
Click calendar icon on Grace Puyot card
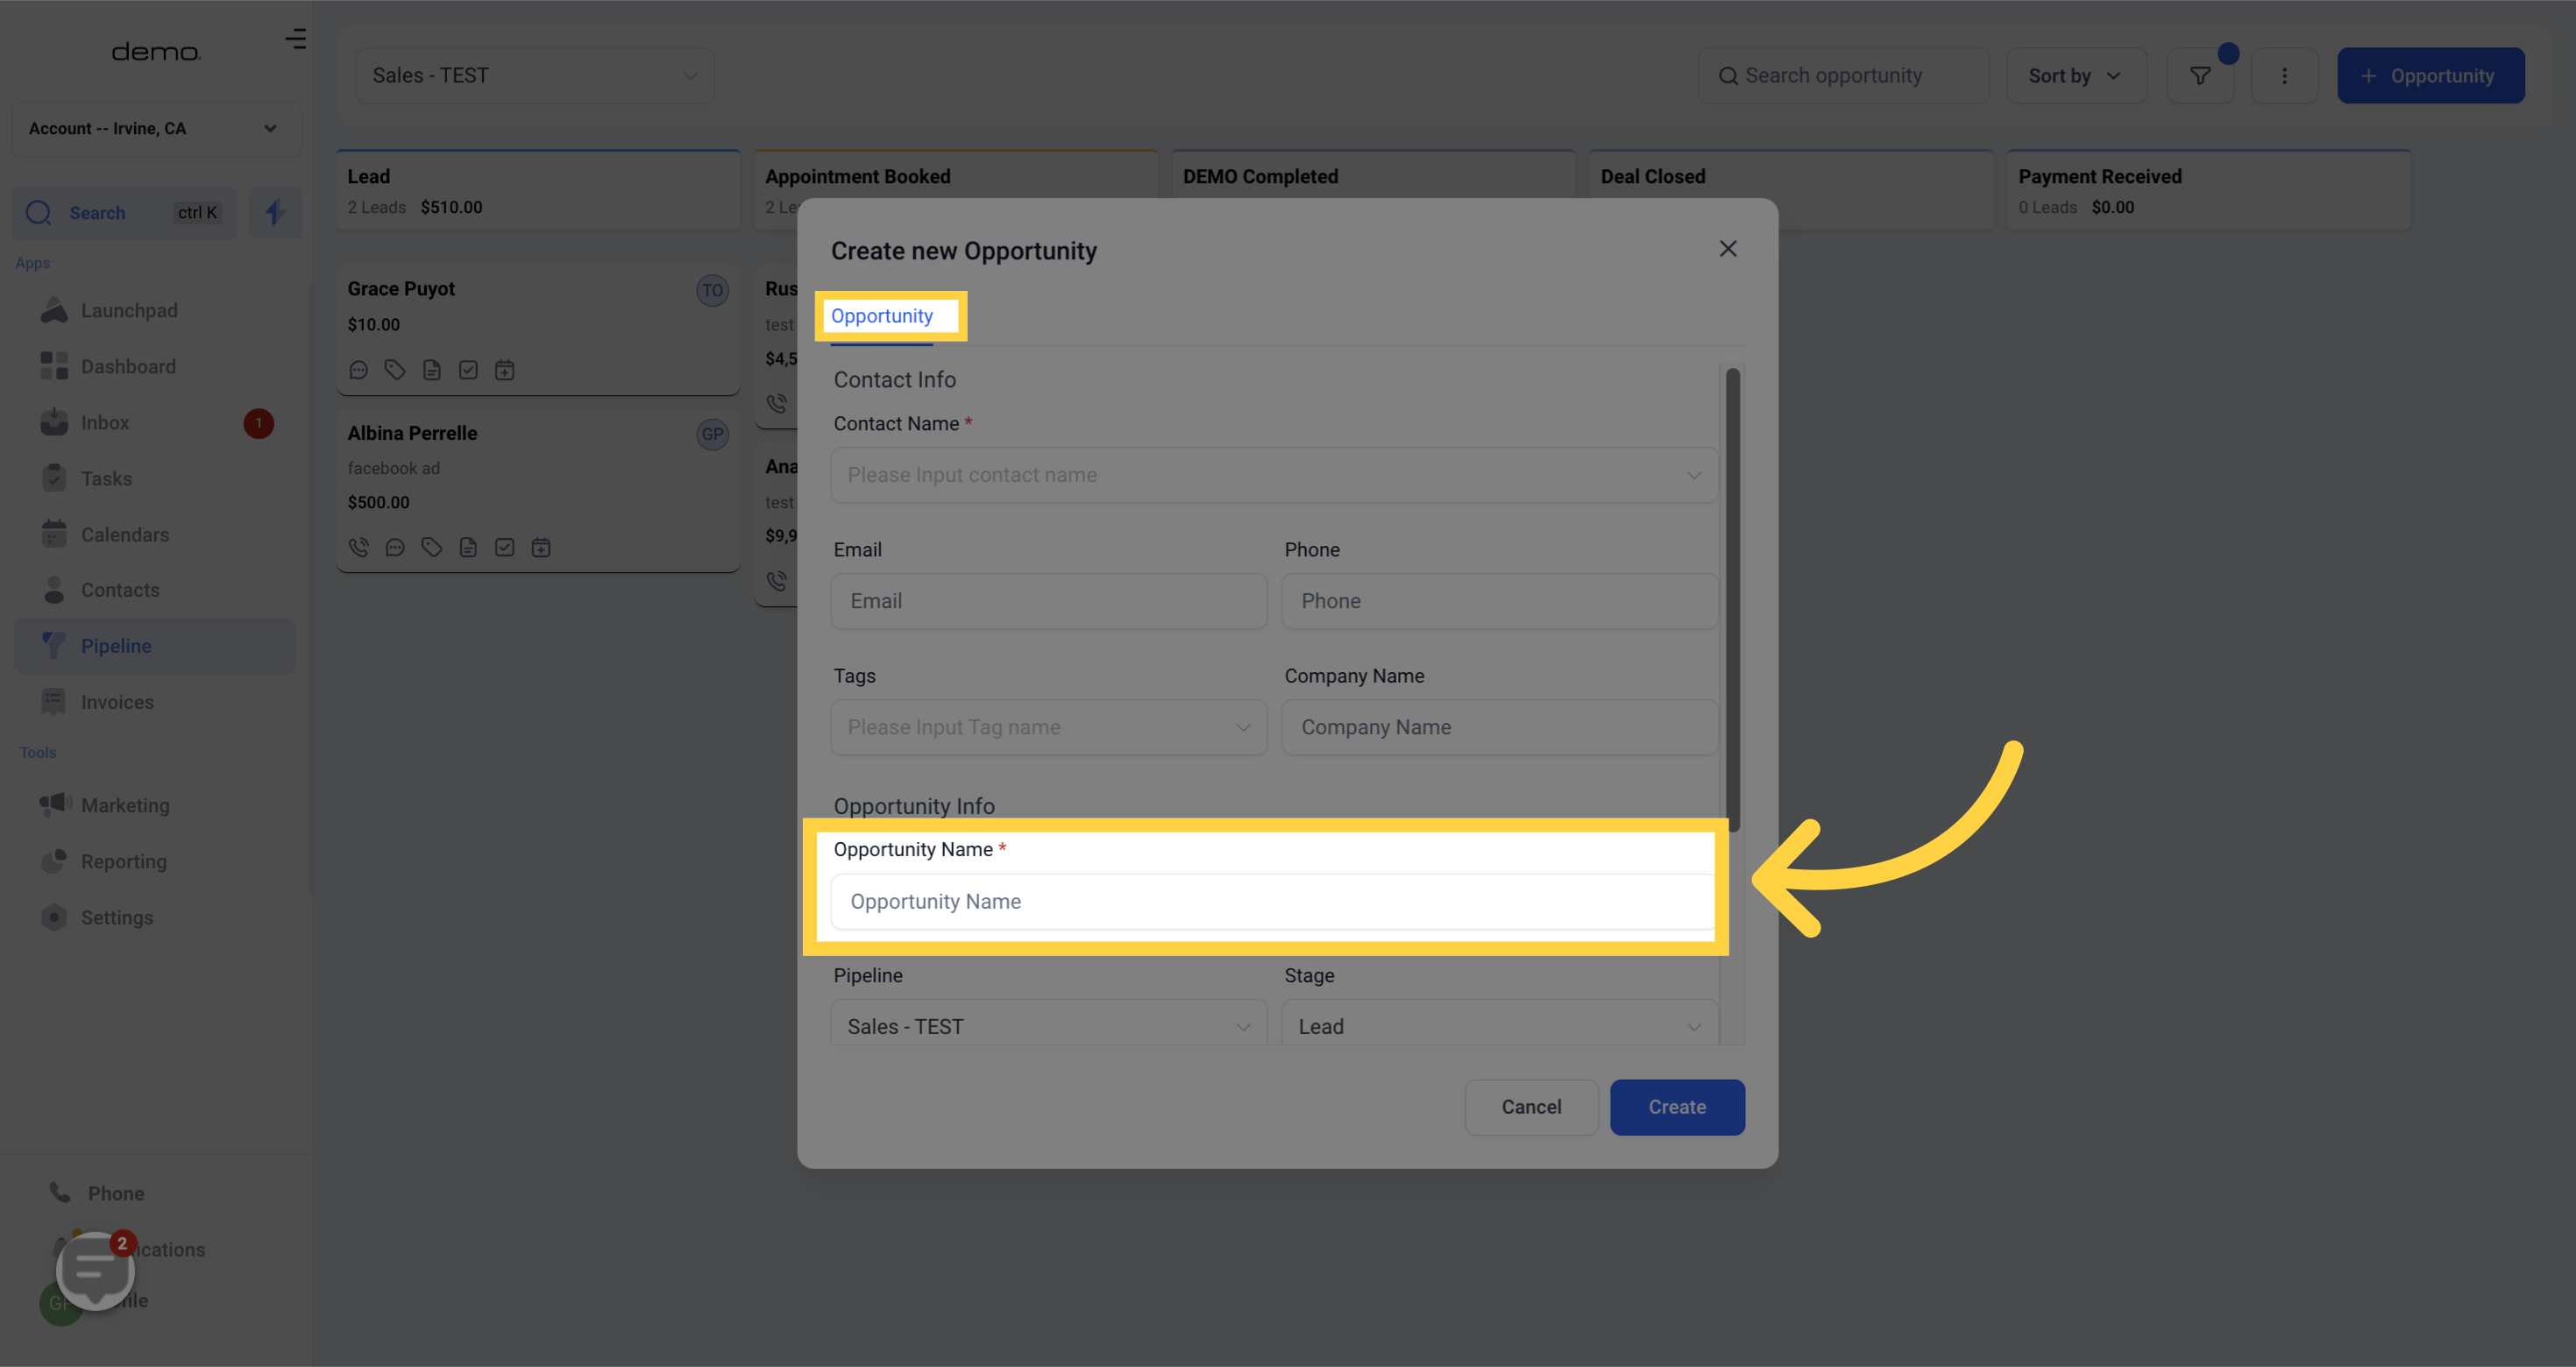[x=505, y=370]
